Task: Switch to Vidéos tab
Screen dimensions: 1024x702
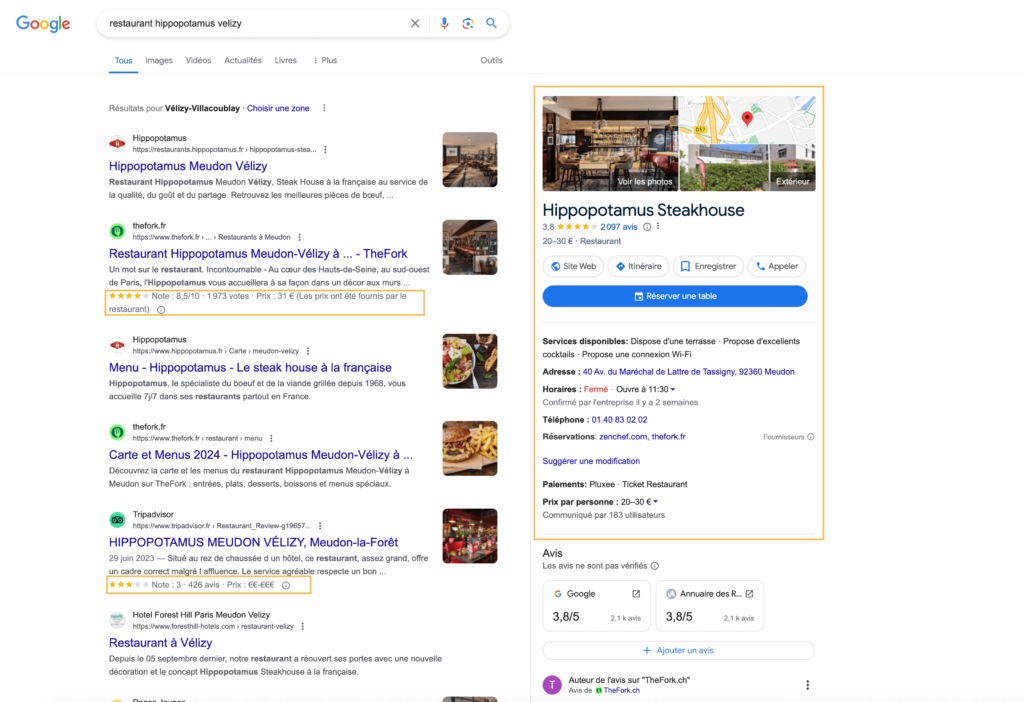Action: pyautogui.click(x=198, y=60)
